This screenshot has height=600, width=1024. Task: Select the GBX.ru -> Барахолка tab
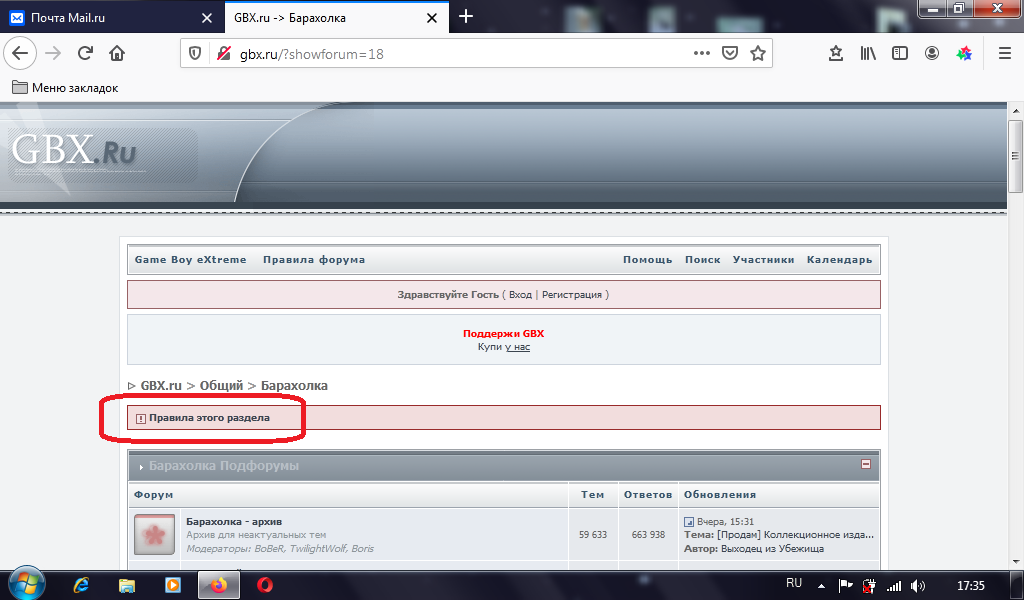pyautogui.click(x=336, y=18)
